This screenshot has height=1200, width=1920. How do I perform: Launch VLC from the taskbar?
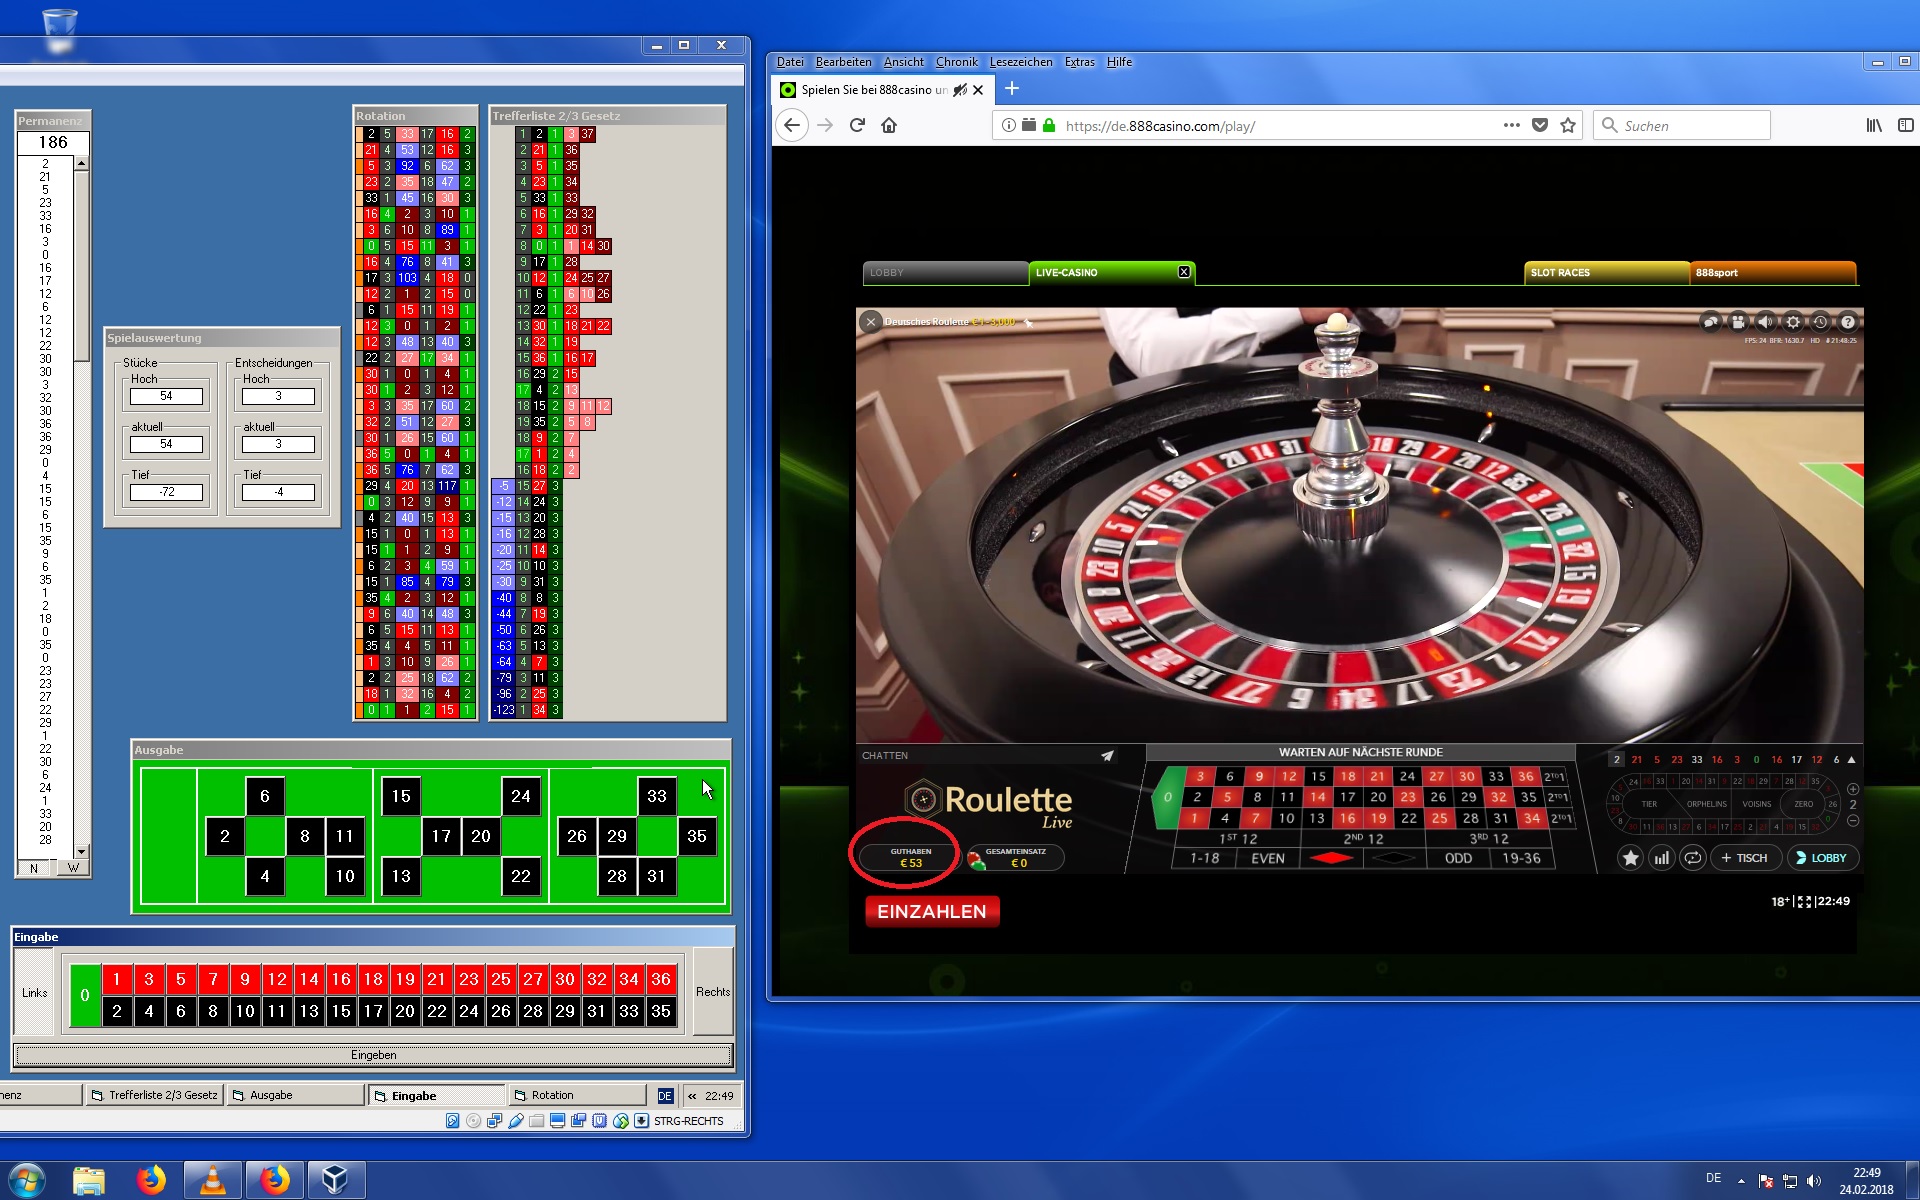click(212, 1180)
